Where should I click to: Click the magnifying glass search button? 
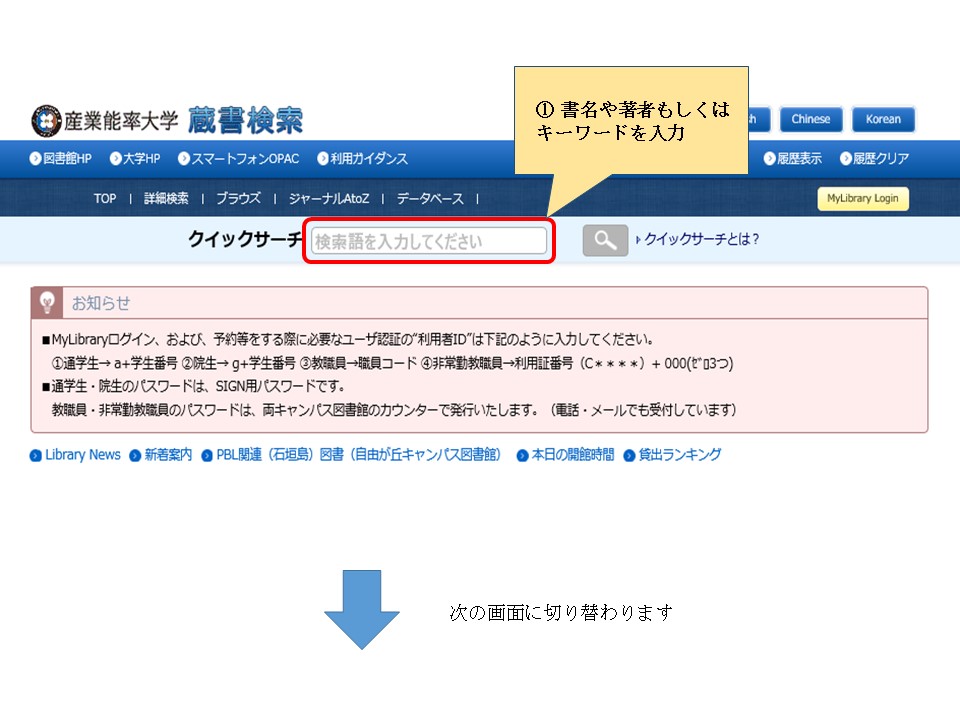(605, 240)
